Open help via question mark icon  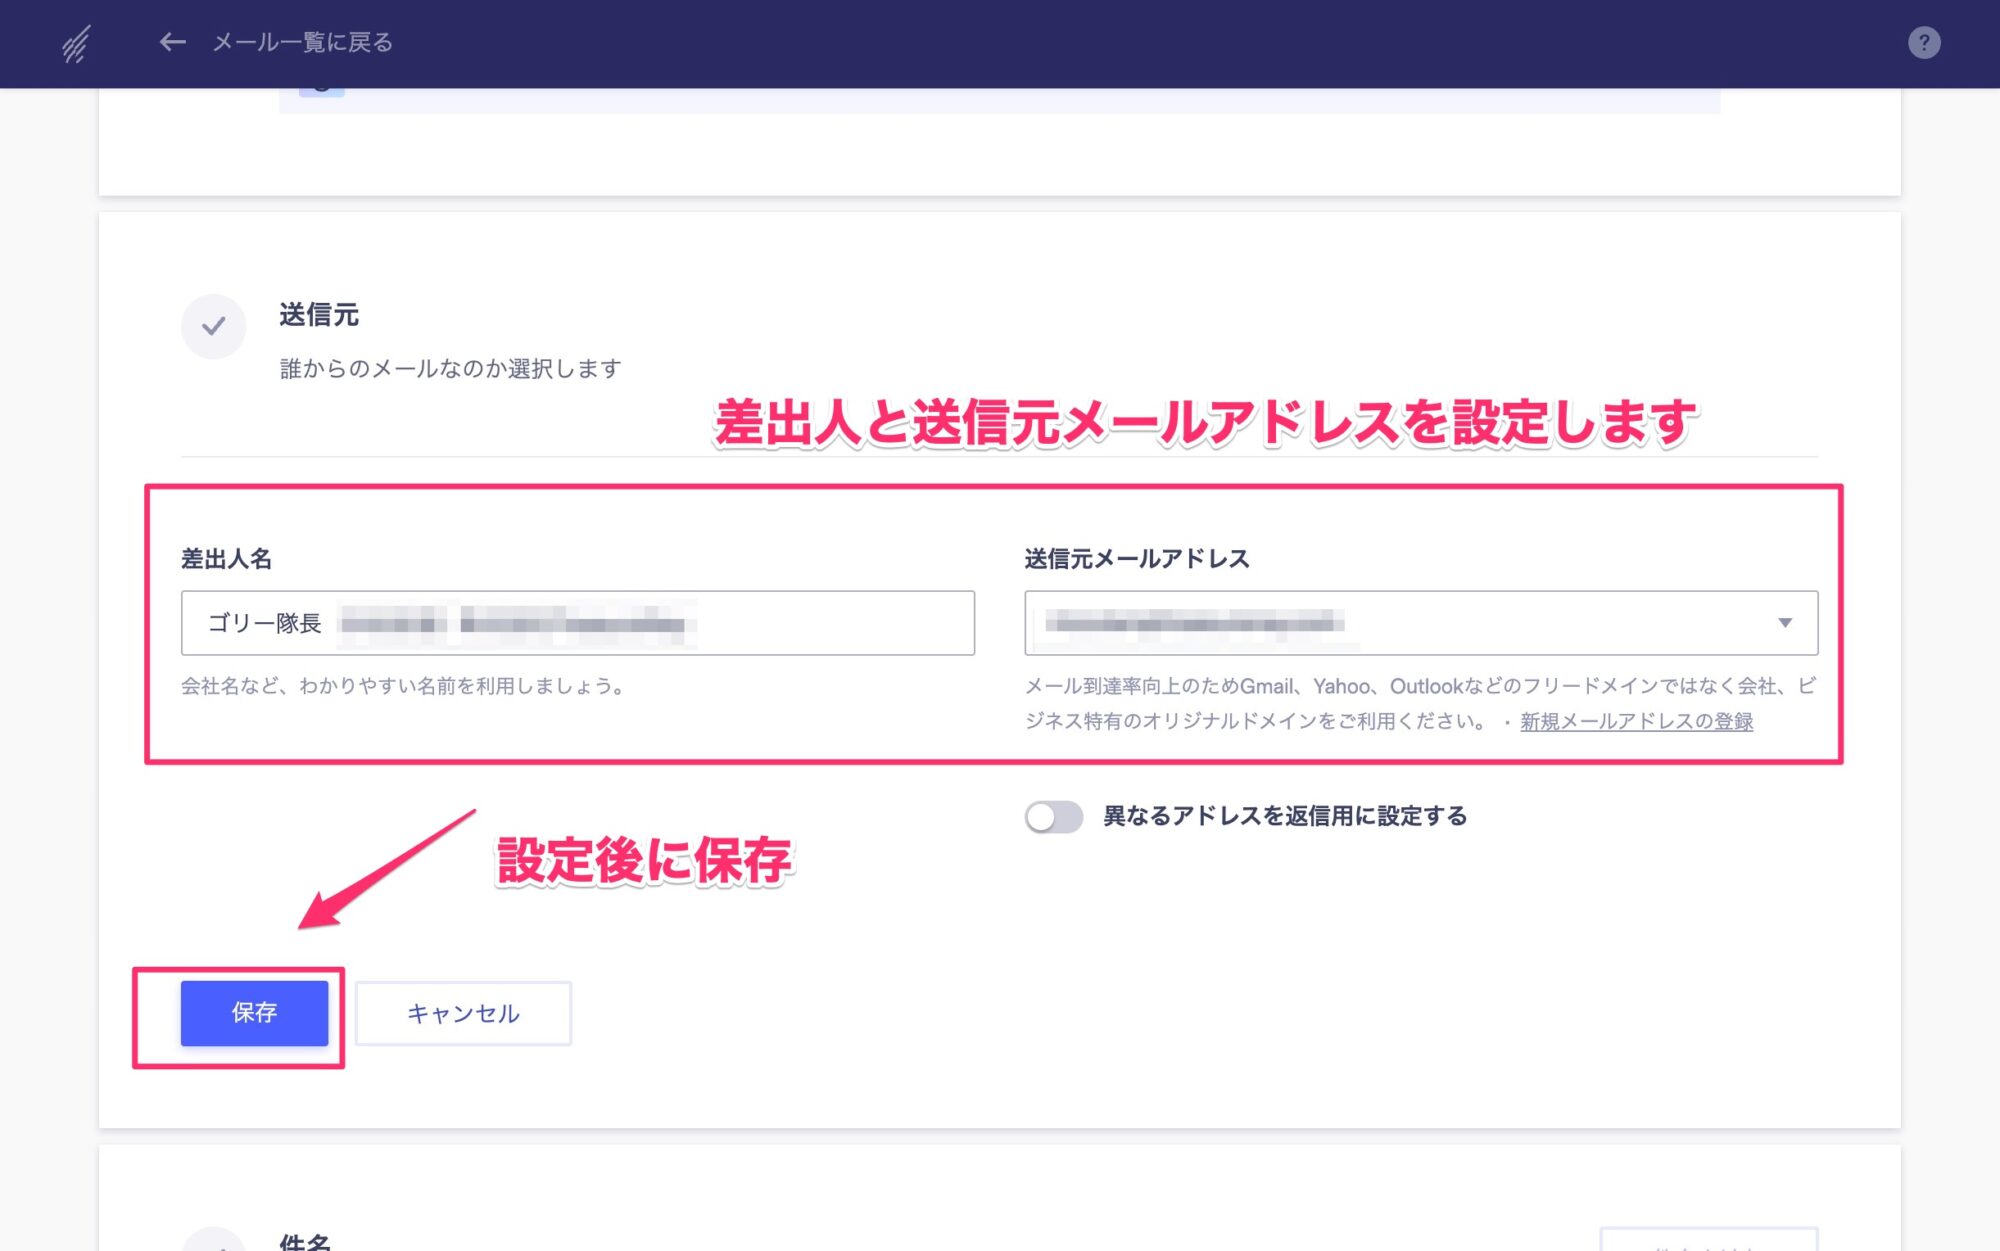click(x=1923, y=43)
